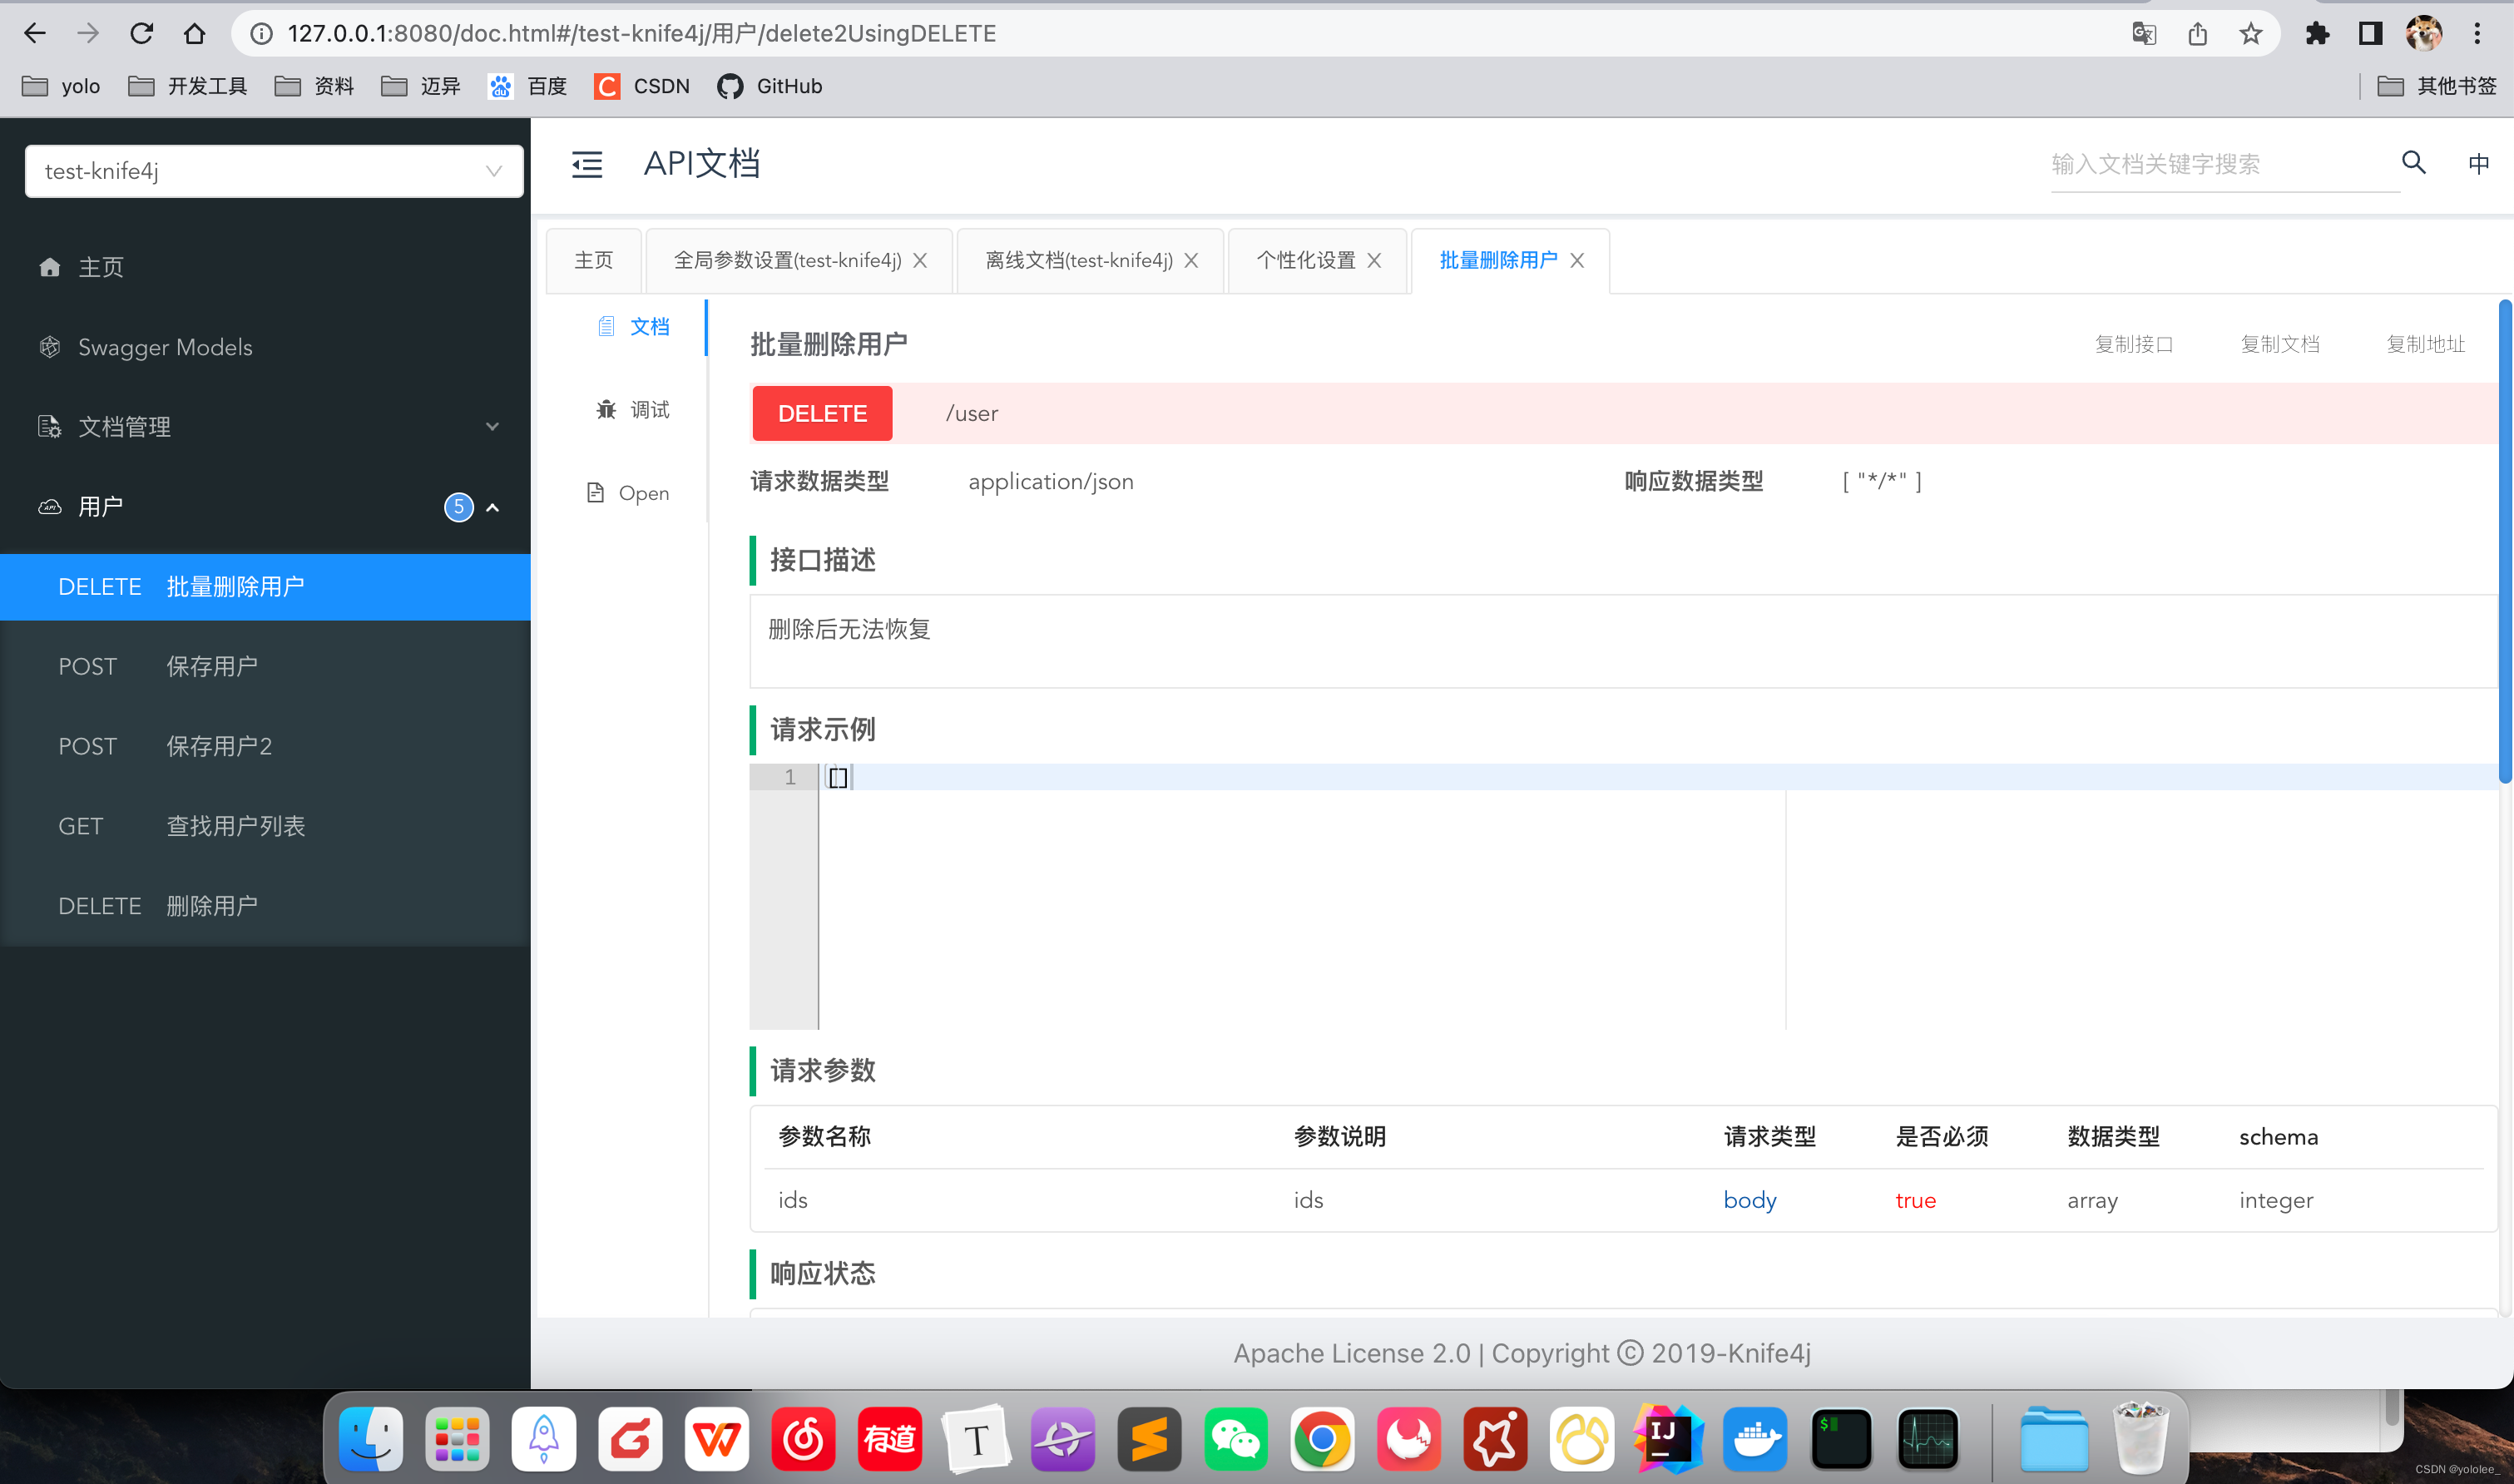Click the /user endpoint path text
The height and width of the screenshot is (1484, 2514).
click(x=972, y=413)
